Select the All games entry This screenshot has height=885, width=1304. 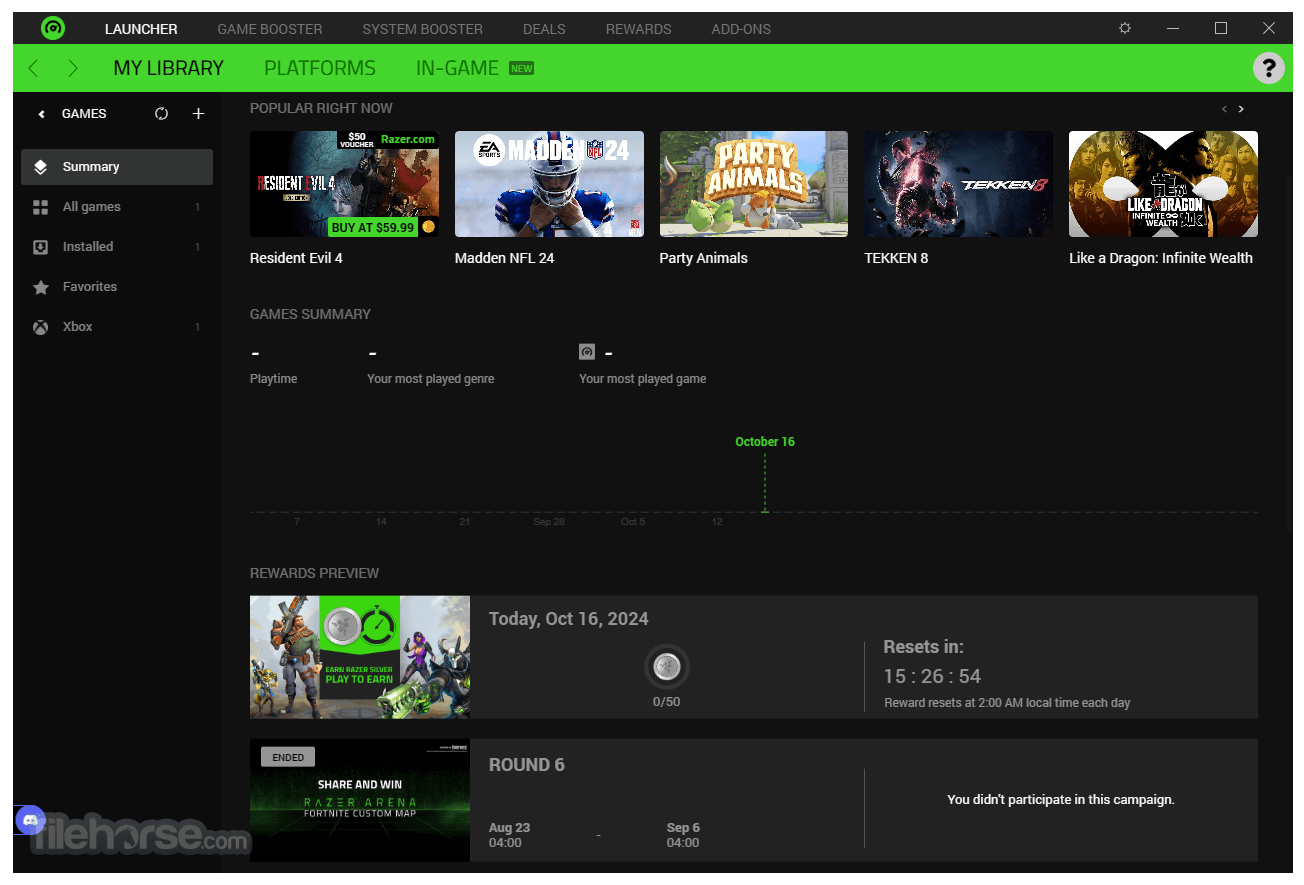click(x=91, y=206)
